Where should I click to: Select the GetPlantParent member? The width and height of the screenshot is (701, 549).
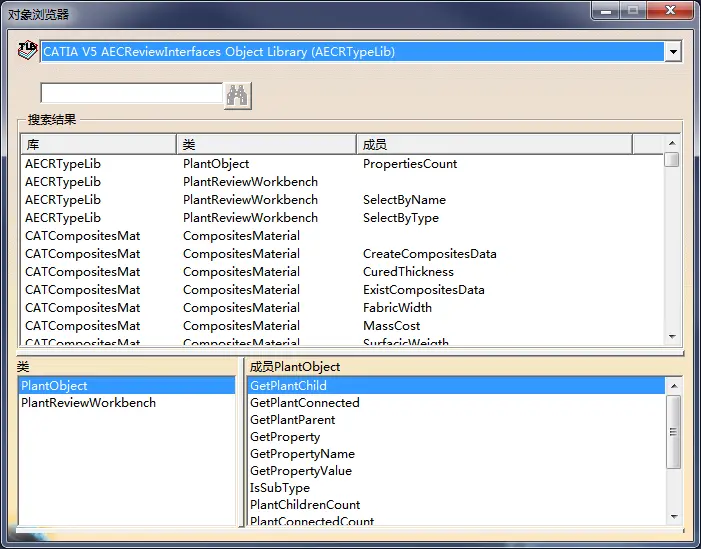tap(456, 419)
